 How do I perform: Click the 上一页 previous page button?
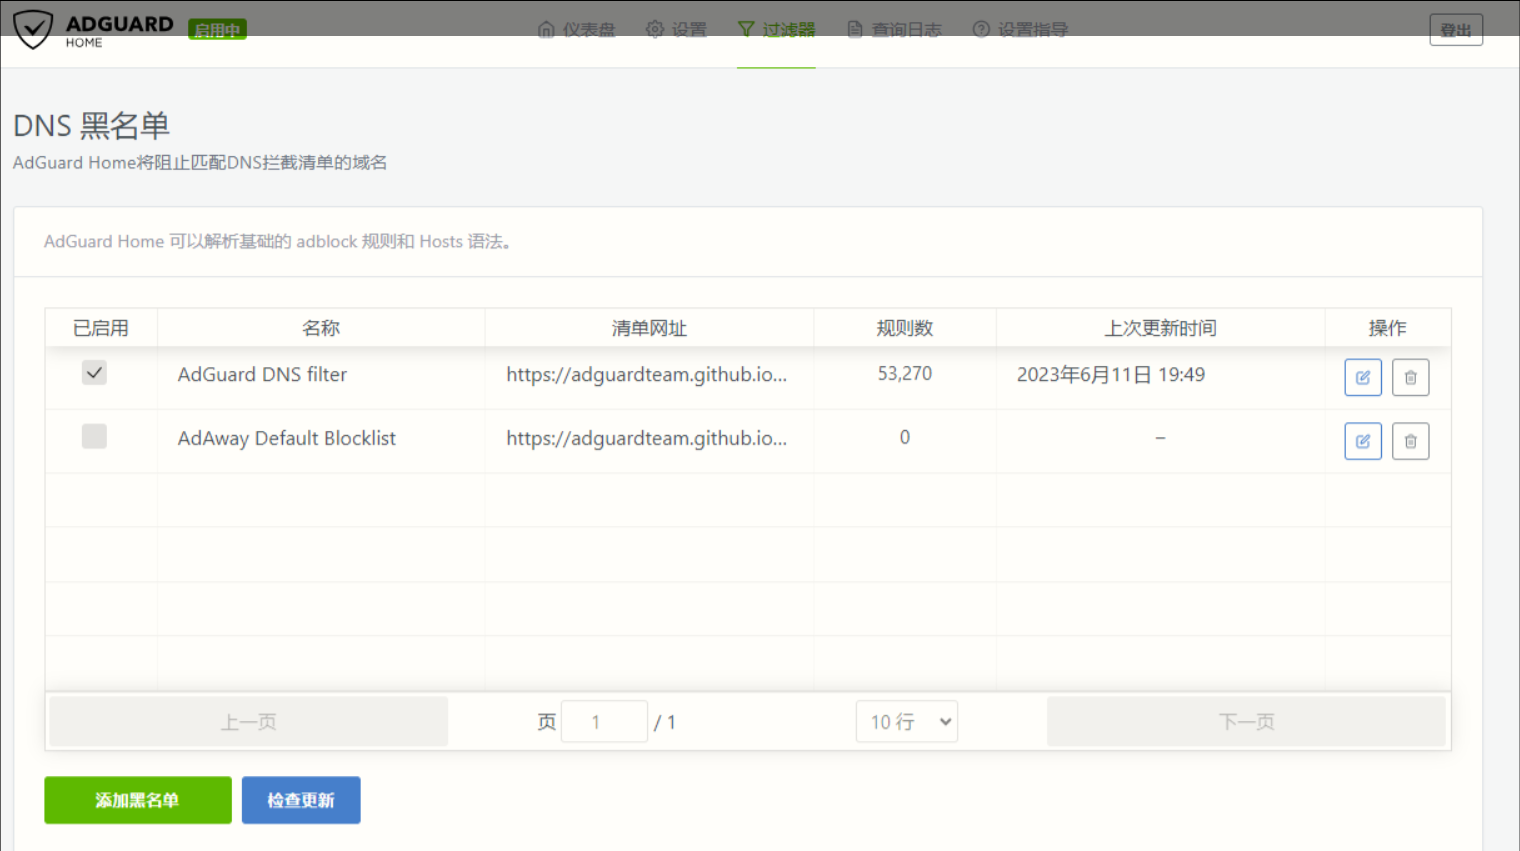pos(249,722)
